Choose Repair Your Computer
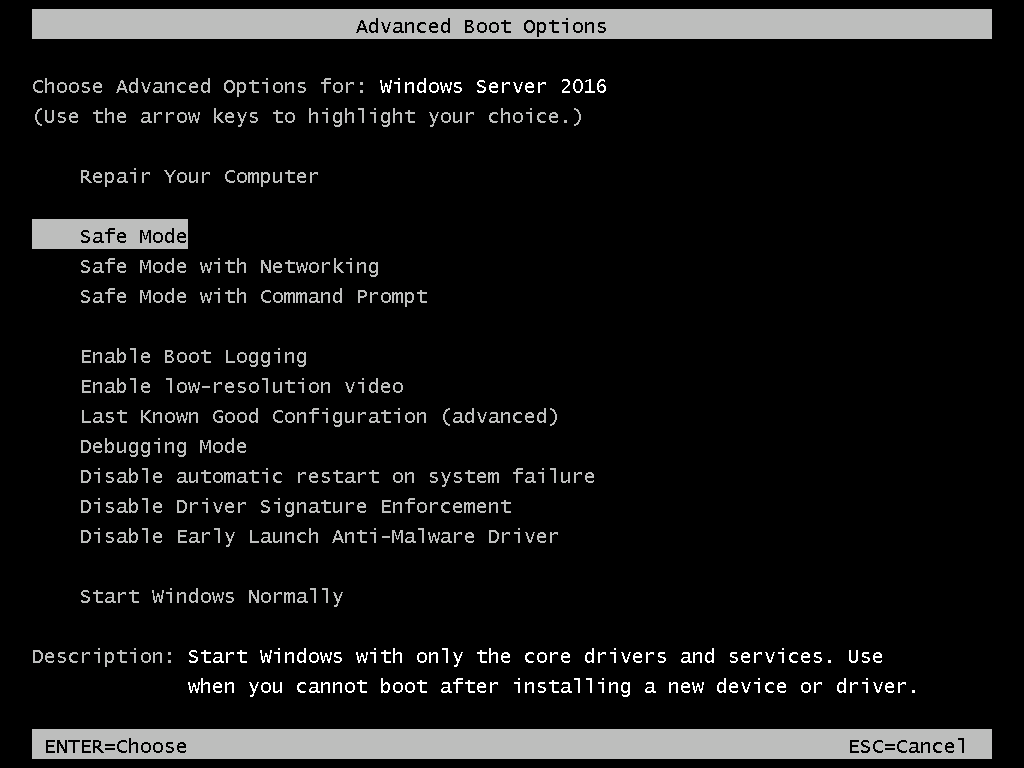The height and width of the screenshot is (768, 1024). (x=199, y=176)
